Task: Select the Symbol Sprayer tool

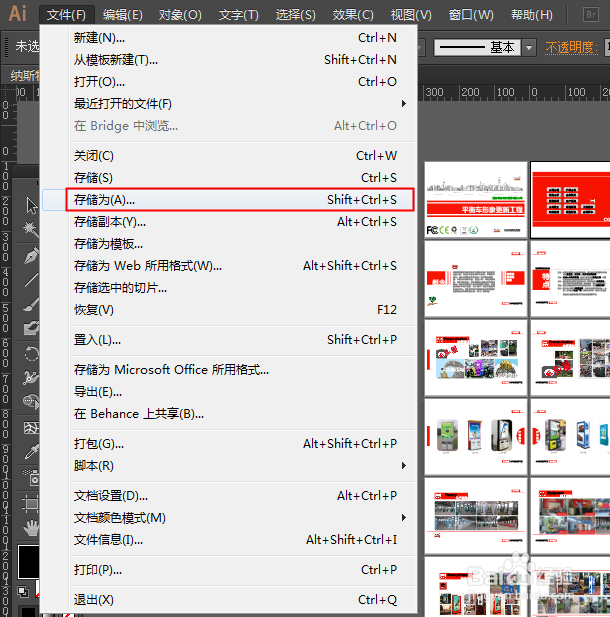Action: click(x=31, y=477)
